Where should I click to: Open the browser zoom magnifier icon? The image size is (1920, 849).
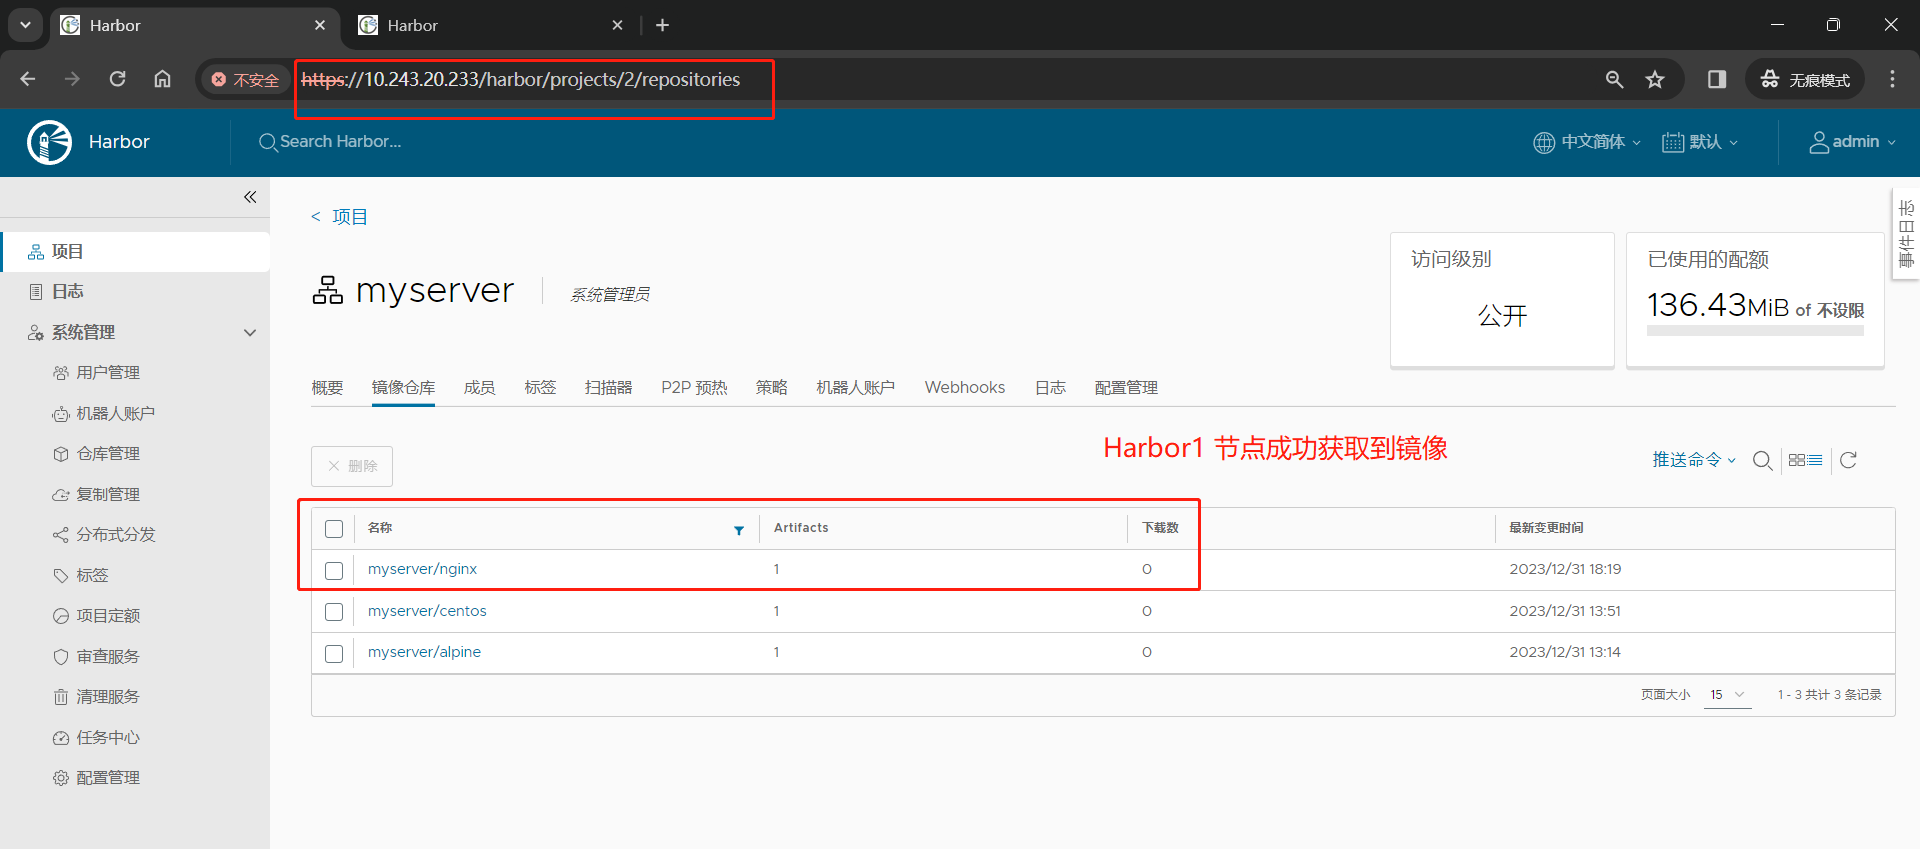pos(1614,79)
